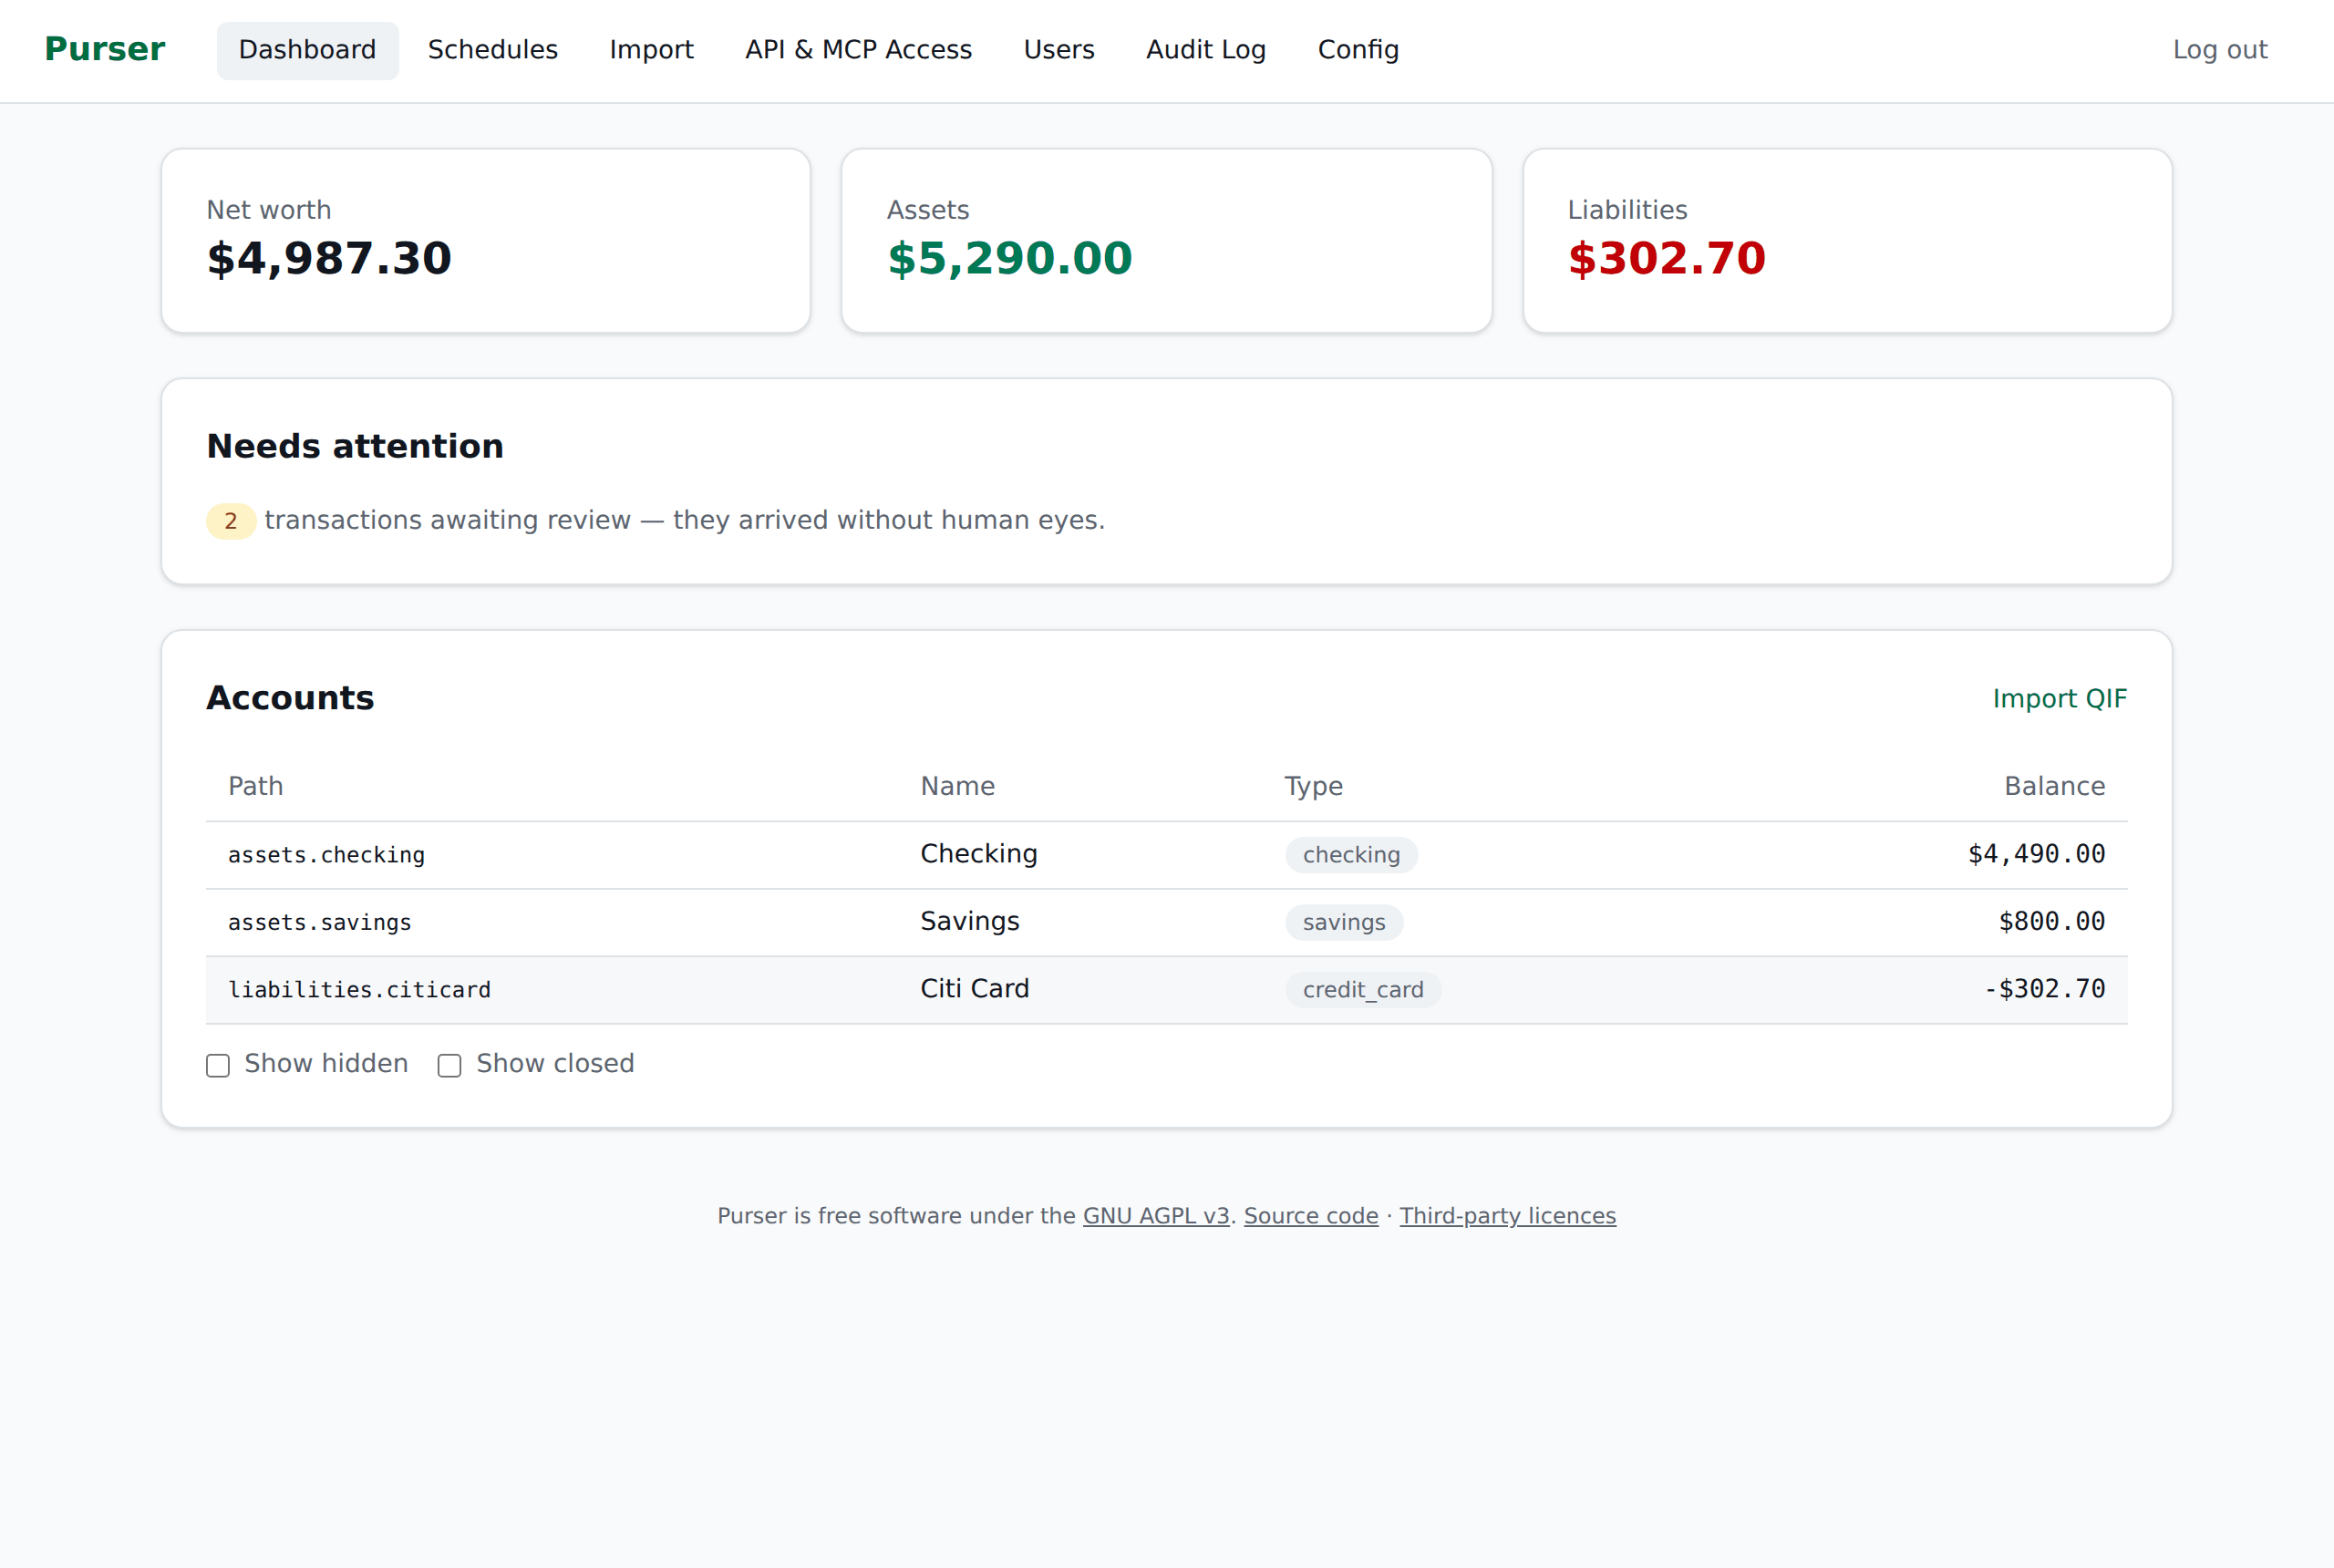Click the Assets total $5,290.00
2334x1568 pixels.
coord(1009,258)
